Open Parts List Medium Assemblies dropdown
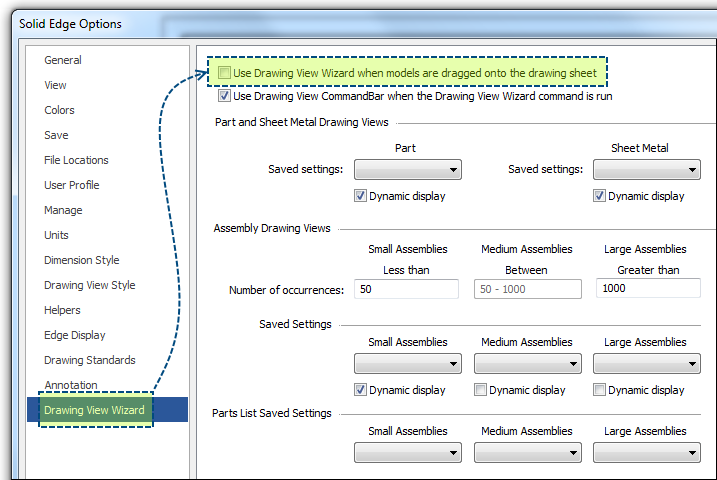 tap(528, 453)
